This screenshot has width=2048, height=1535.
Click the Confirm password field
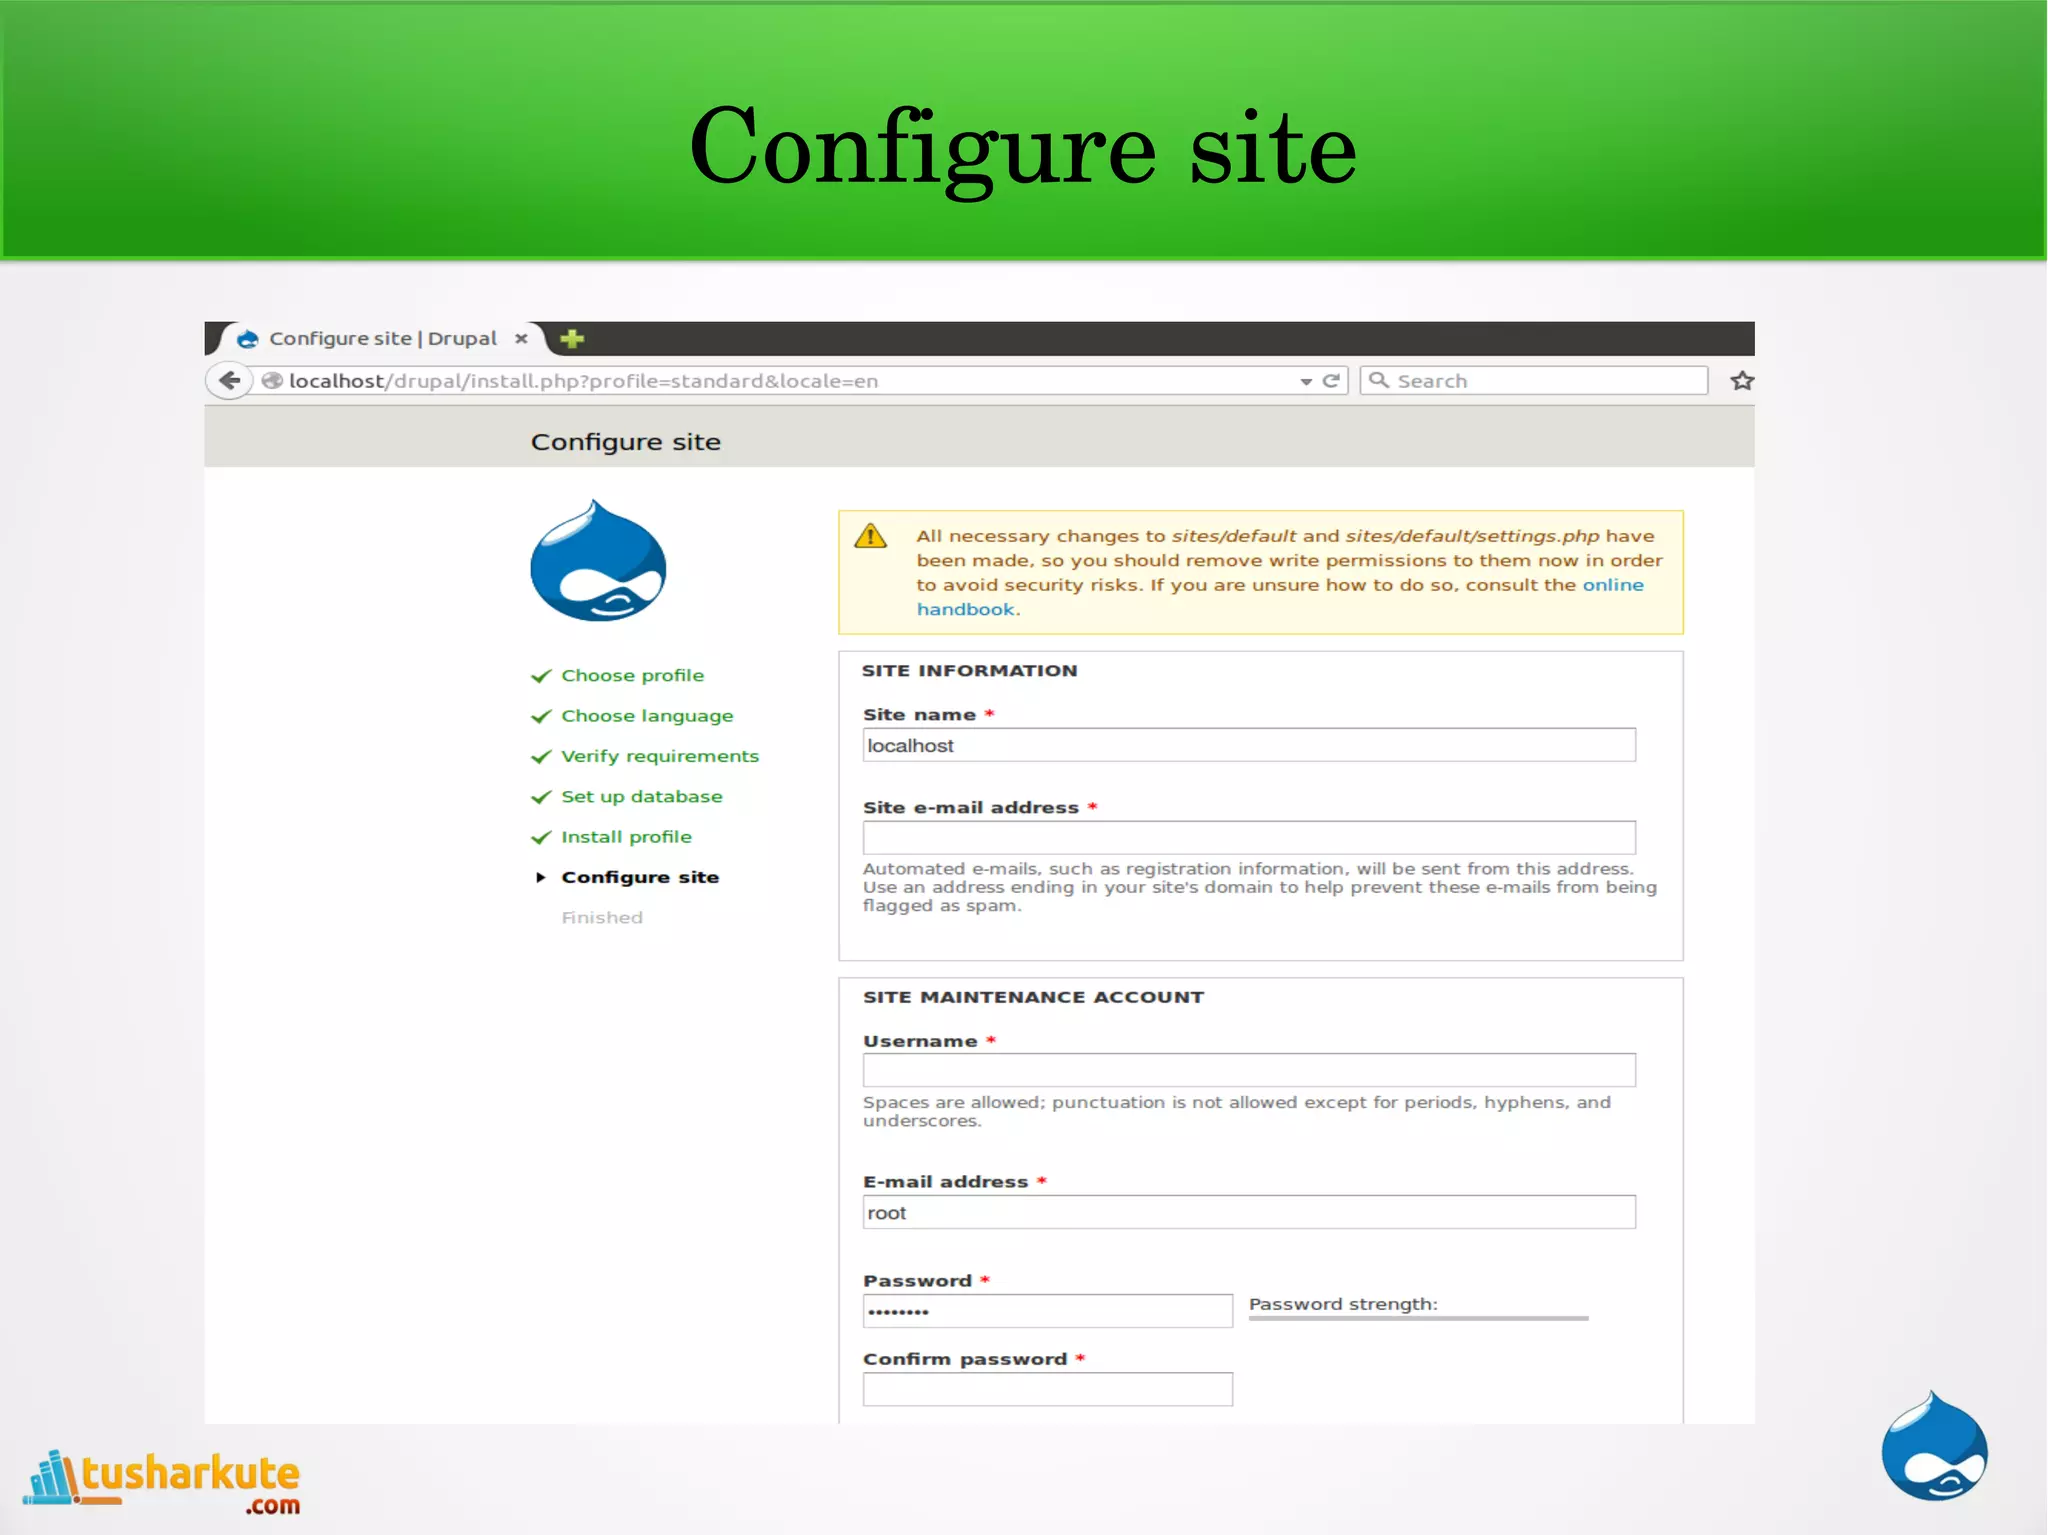pyautogui.click(x=1047, y=1389)
